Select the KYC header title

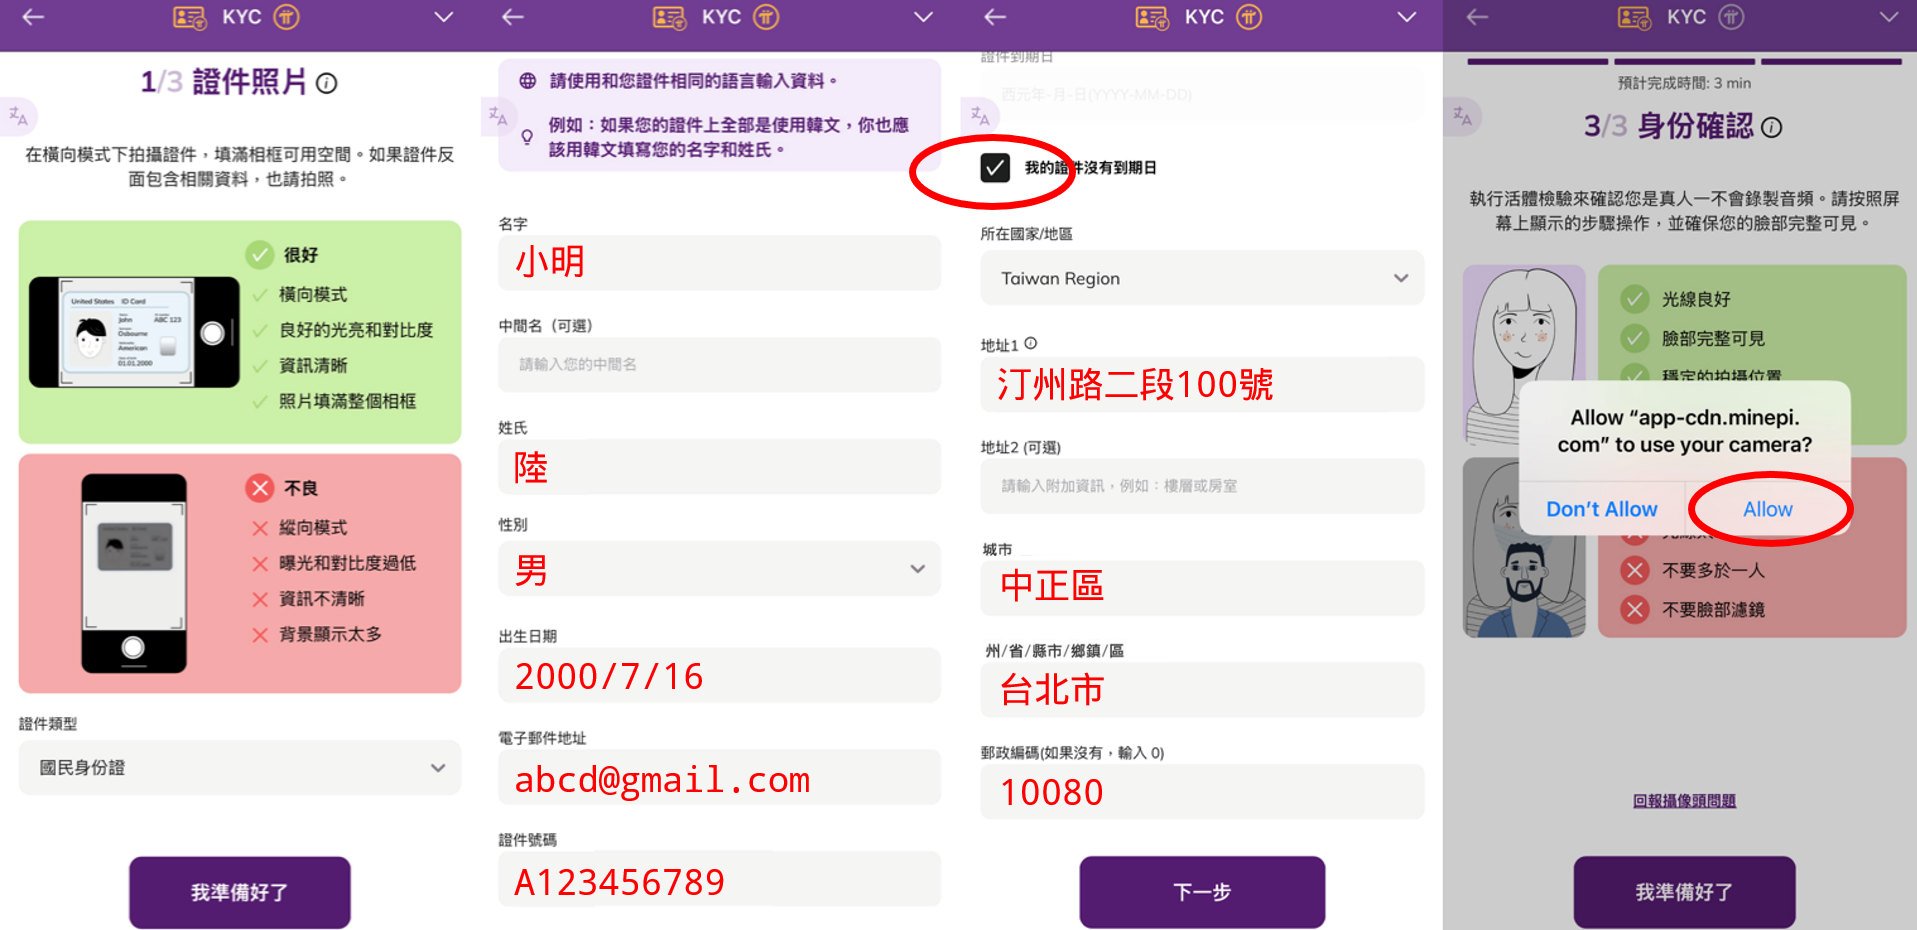tap(240, 17)
